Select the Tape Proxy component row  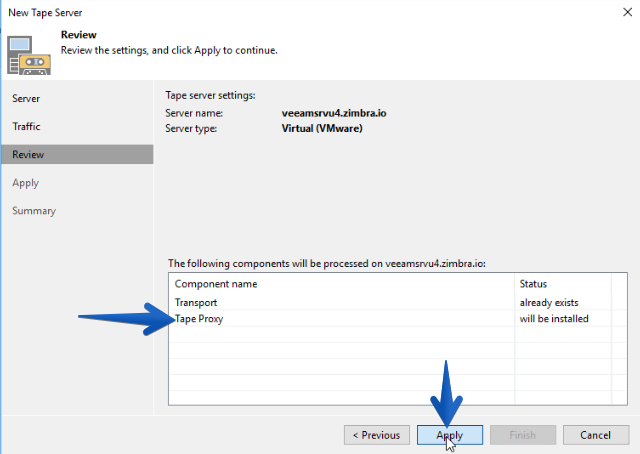[398, 318]
